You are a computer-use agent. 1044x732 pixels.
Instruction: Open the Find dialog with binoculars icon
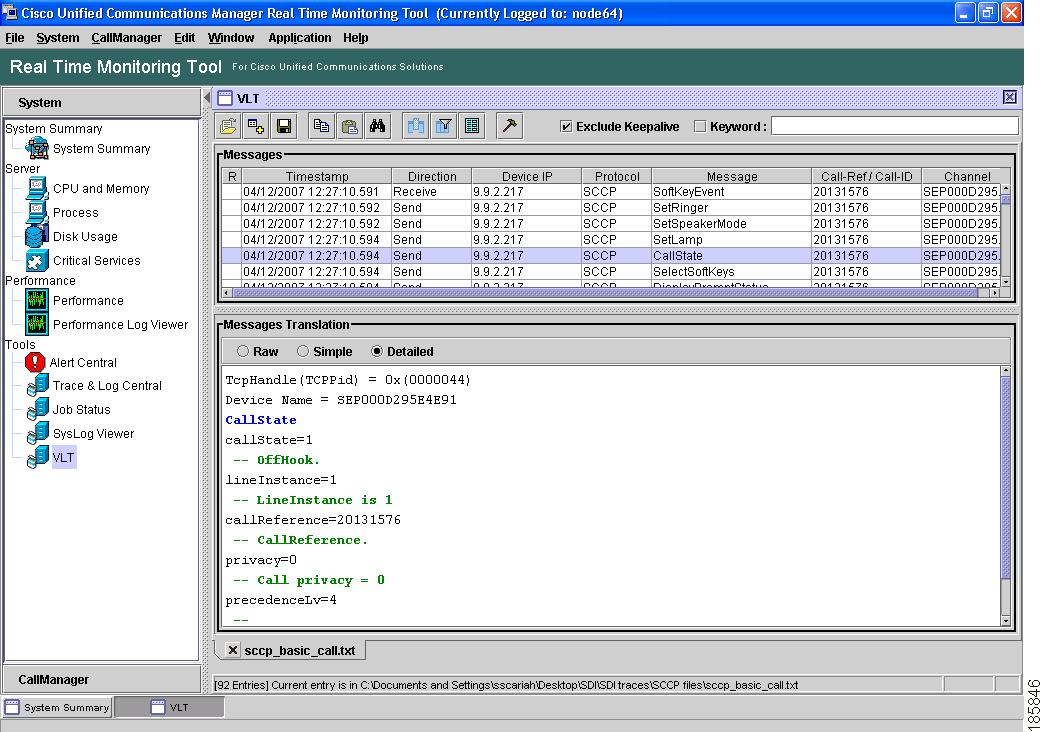[377, 125]
